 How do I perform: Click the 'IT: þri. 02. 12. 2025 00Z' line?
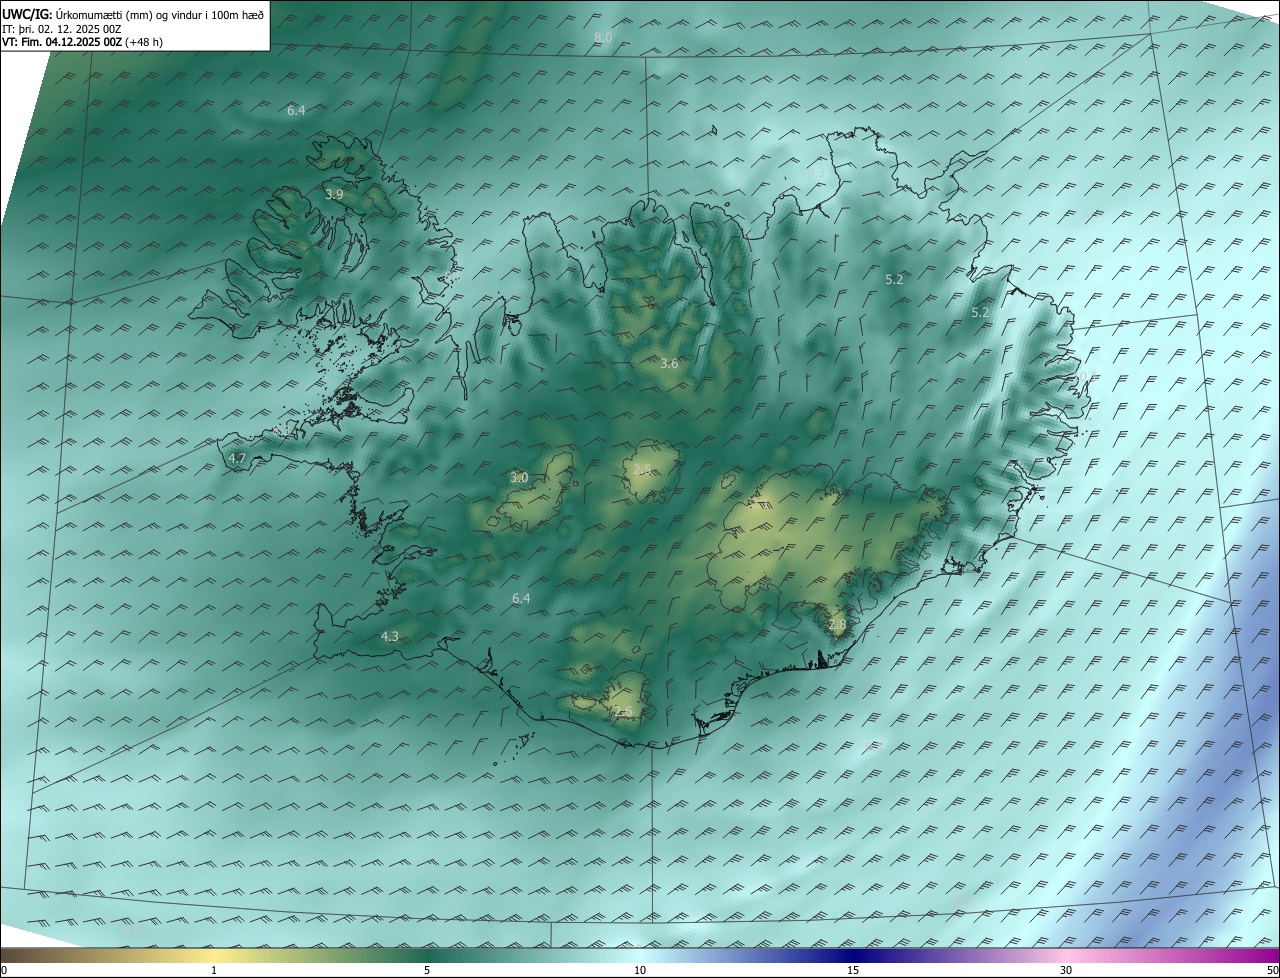tap(62, 29)
